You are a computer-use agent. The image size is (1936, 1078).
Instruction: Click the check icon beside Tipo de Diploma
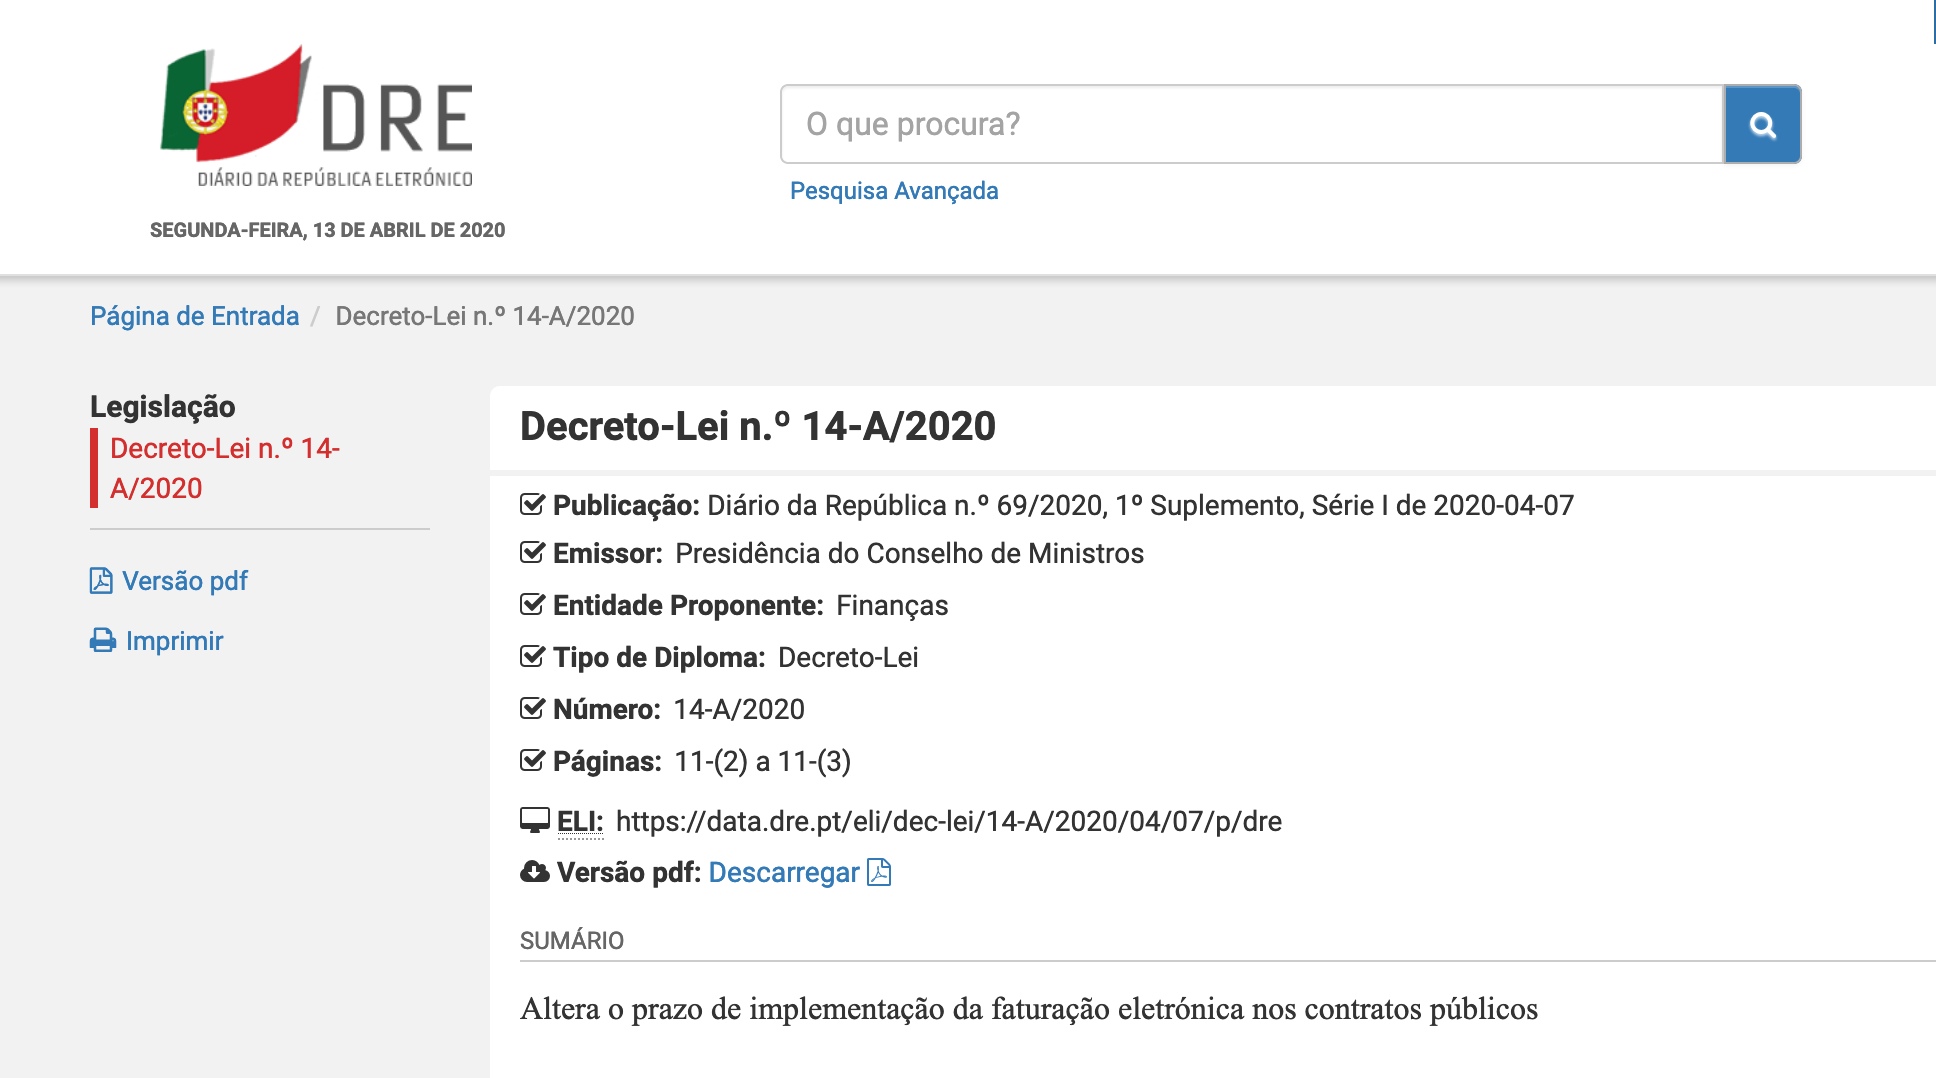[x=533, y=657]
